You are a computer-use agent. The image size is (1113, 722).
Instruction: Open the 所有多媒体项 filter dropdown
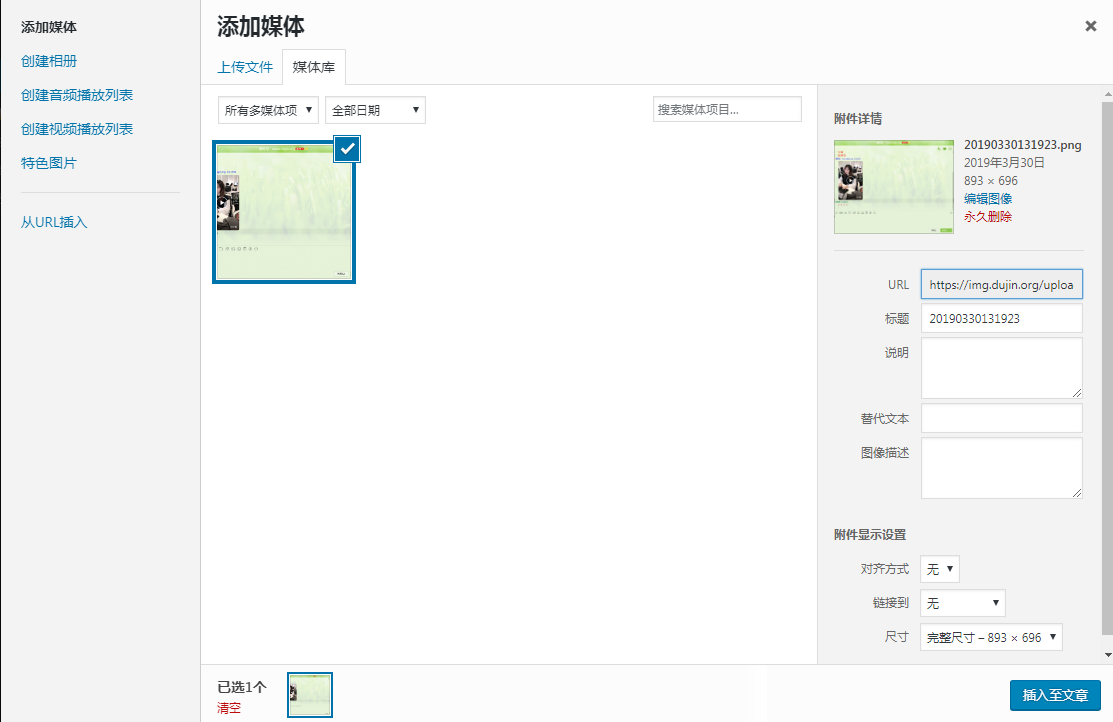(268, 110)
